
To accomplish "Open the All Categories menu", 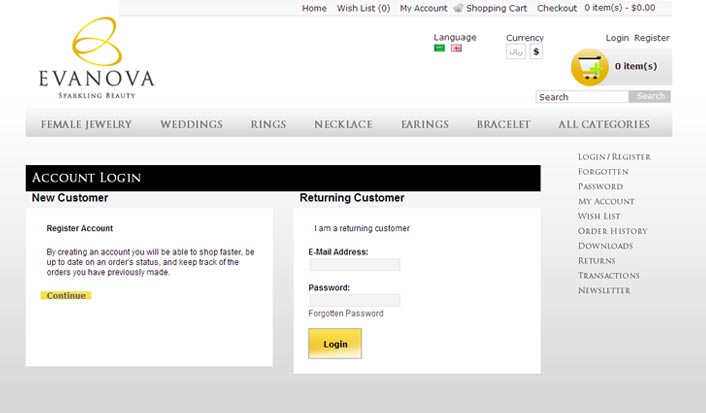I will pos(604,124).
